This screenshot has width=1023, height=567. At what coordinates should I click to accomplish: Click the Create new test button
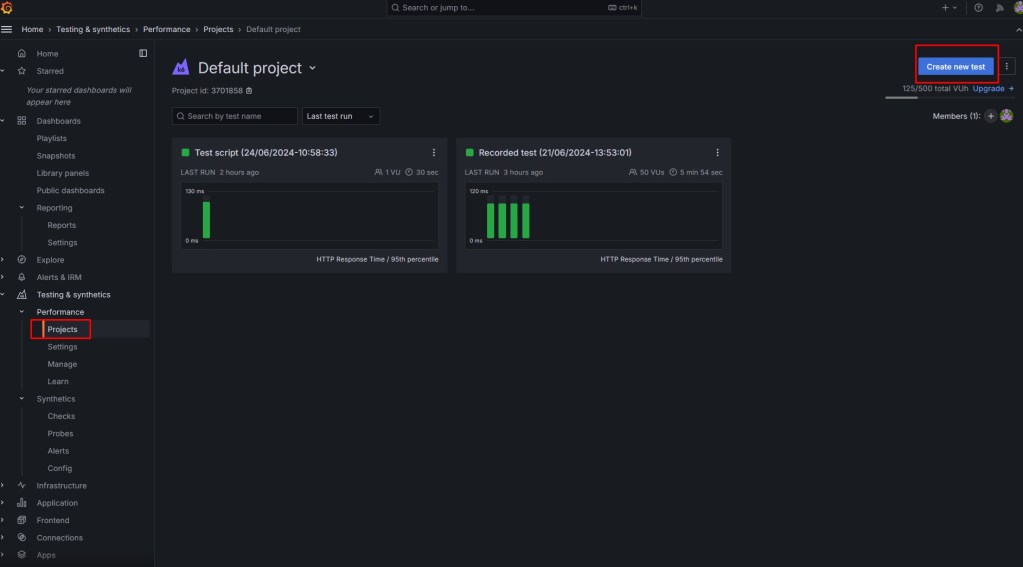(x=955, y=67)
